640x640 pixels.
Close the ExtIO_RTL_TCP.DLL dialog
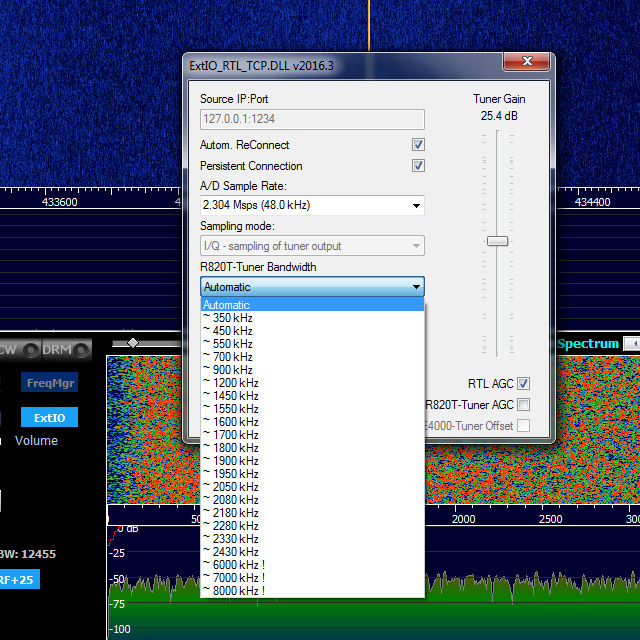click(x=527, y=62)
